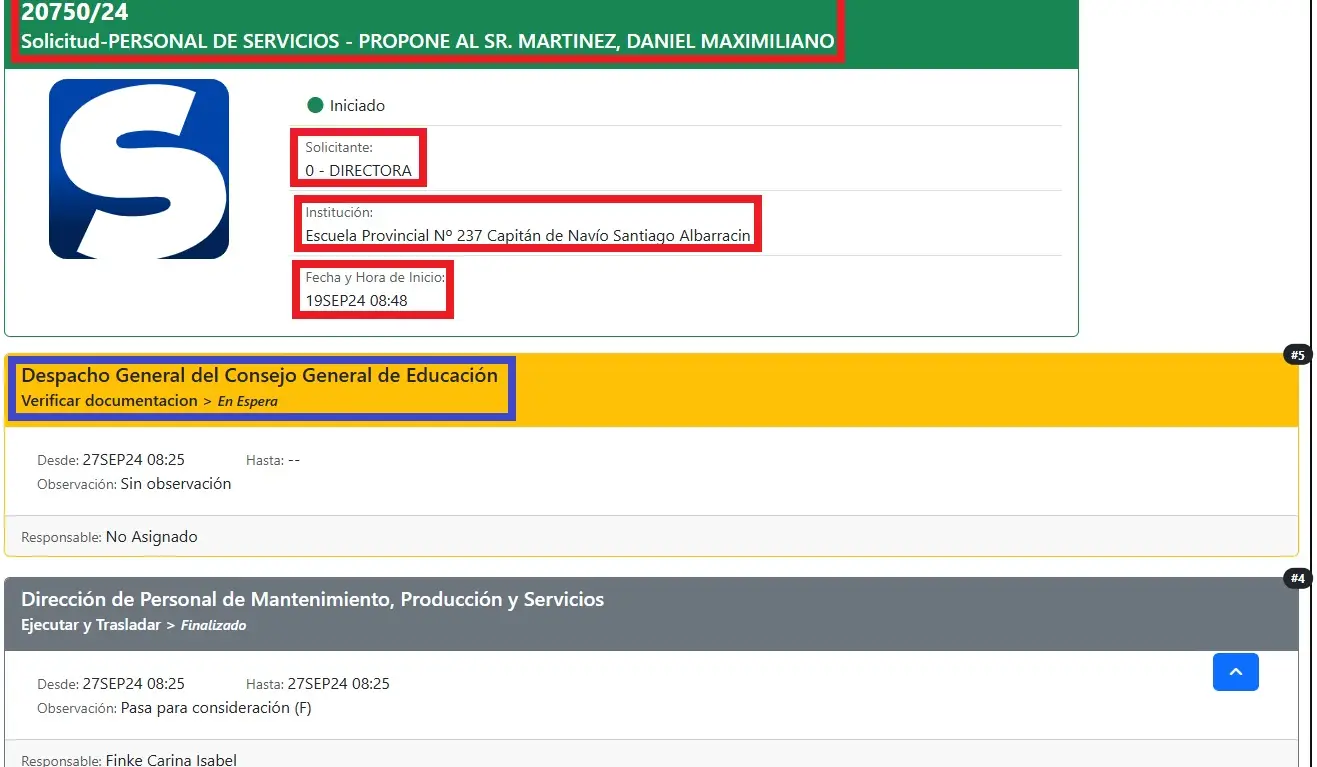Click the Responsable No Asignado footer

click(x=151, y=537)
